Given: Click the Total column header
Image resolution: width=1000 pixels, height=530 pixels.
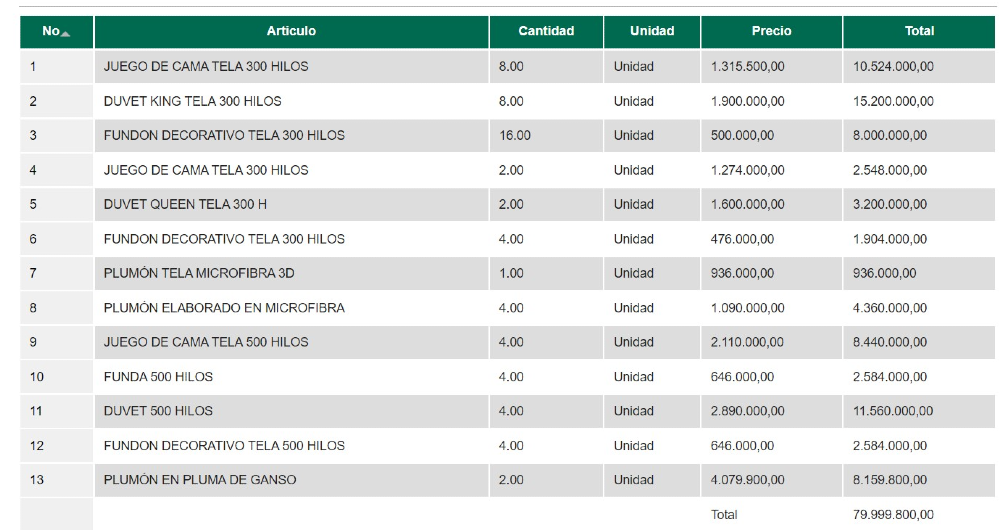Looking at the screenshot, I should 919,31.
